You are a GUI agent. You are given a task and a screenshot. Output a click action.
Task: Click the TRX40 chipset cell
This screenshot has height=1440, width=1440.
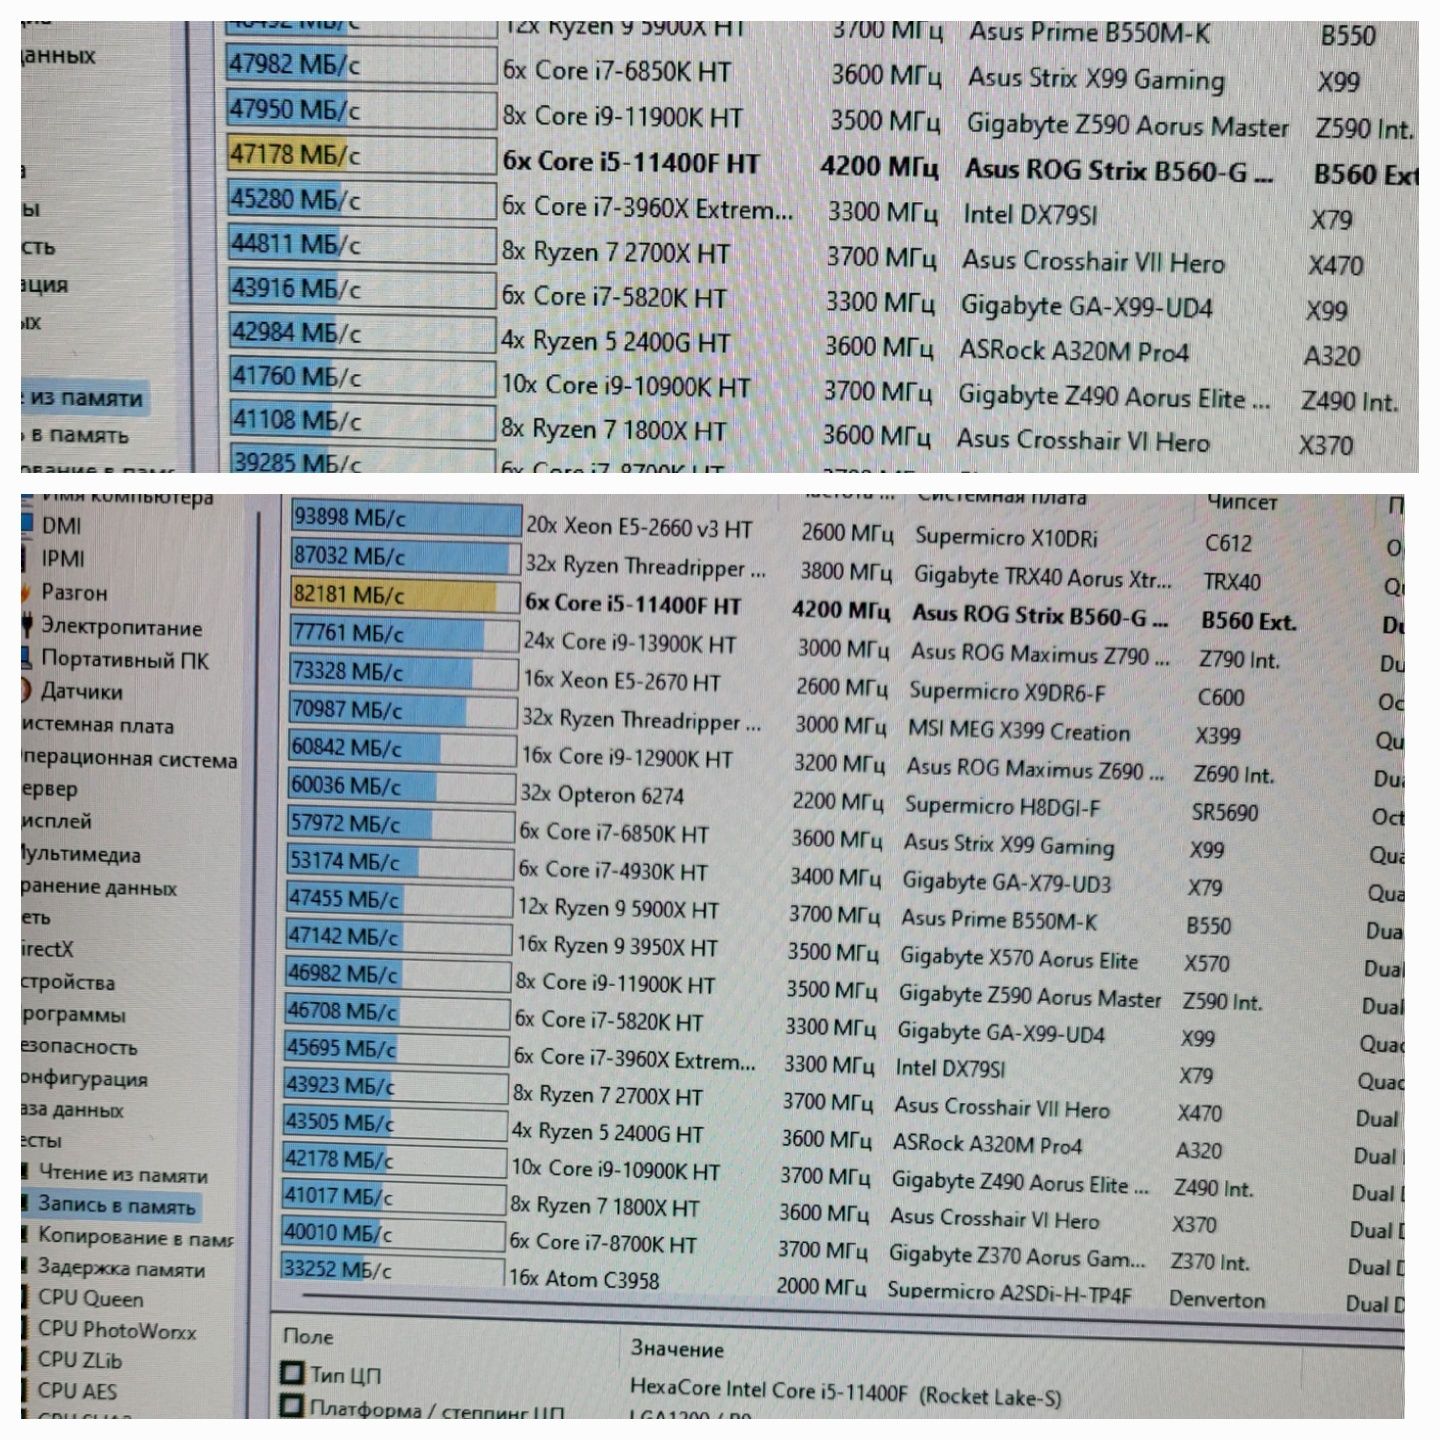1232,581
